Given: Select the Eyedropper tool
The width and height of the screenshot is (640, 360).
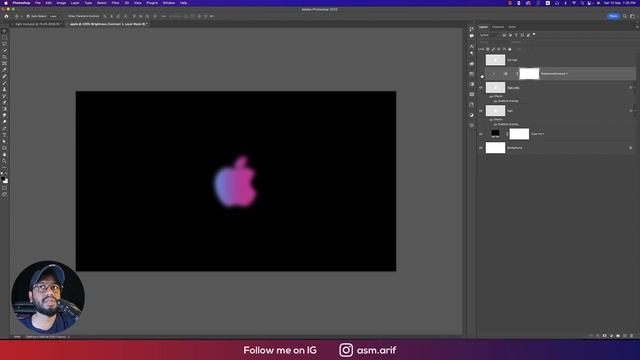Looking at the screenshot, I should [4, 69].
